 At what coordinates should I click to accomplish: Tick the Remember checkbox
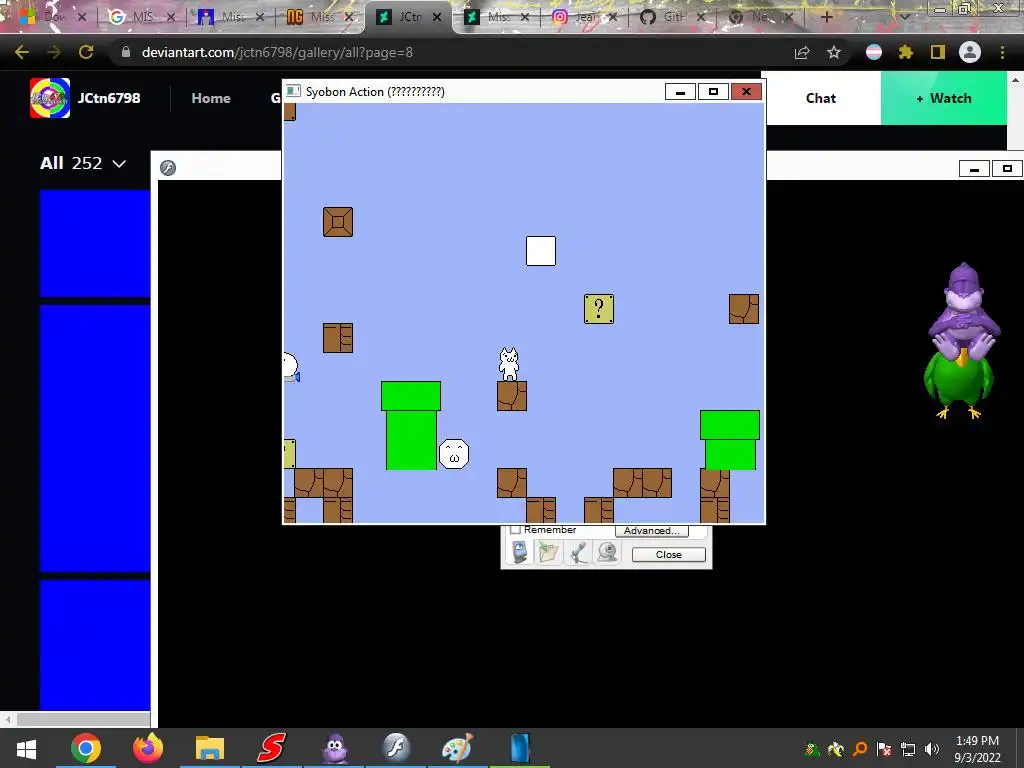515,529
